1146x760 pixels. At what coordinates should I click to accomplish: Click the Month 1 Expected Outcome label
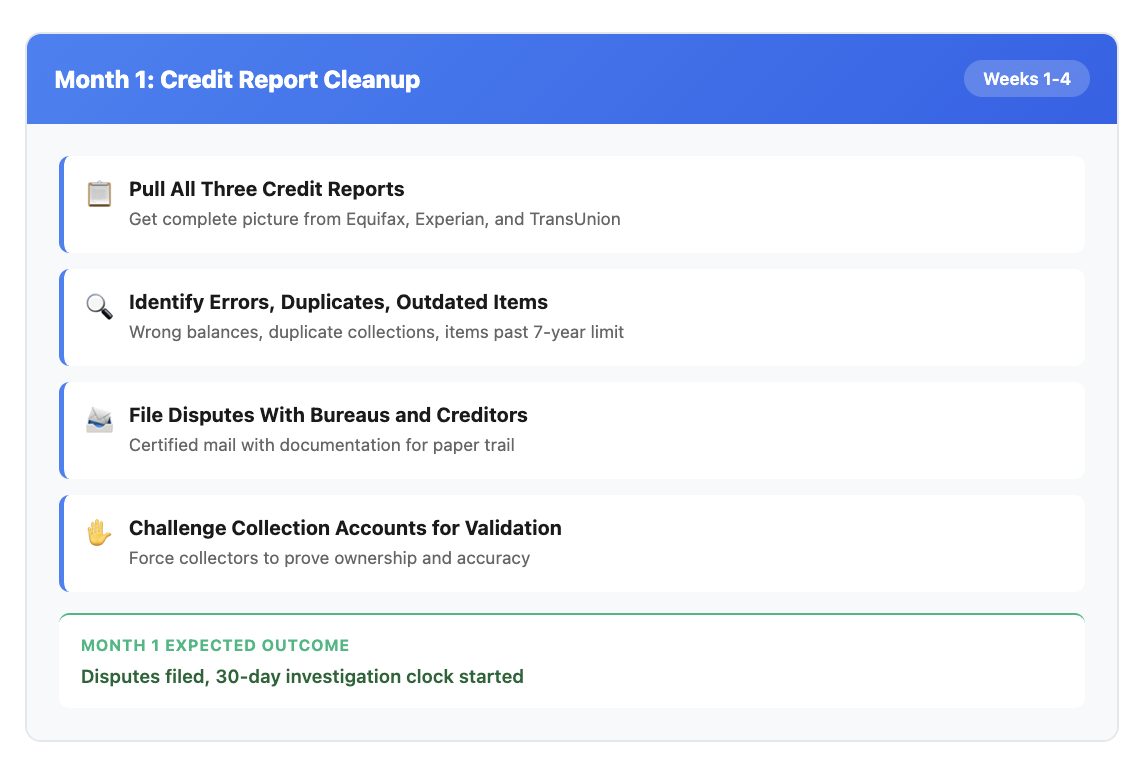215,645
